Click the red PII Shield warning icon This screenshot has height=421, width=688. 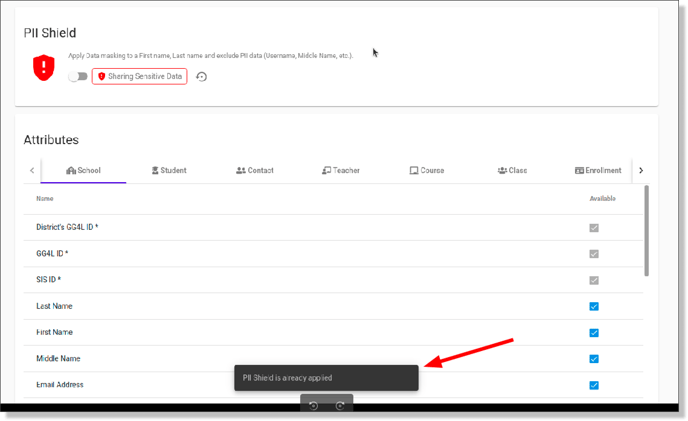[x=44, y=68]
